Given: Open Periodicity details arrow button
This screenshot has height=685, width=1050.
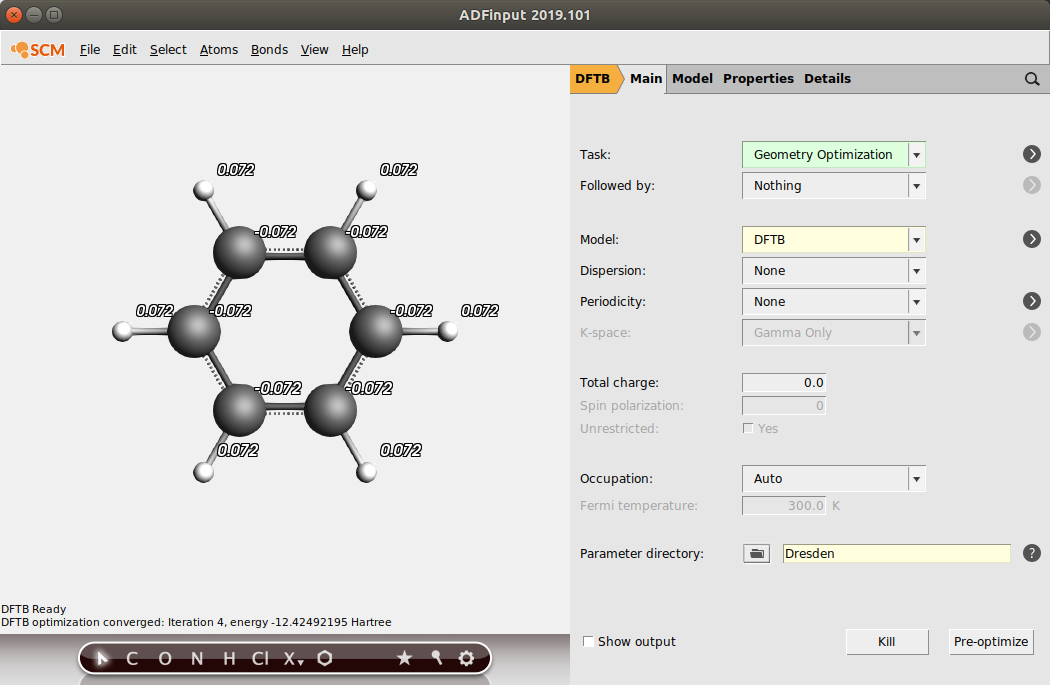Looking at the screenshot, I should point(1032,301).
